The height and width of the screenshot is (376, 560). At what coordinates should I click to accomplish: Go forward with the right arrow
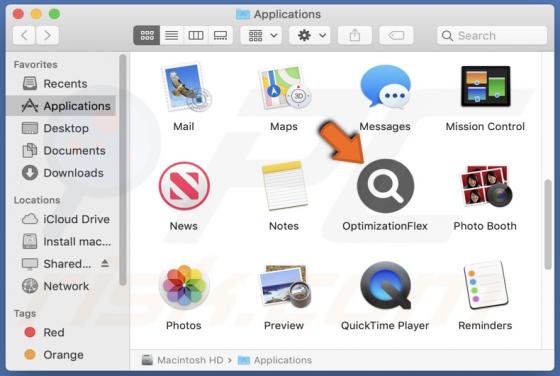point(48,35)
